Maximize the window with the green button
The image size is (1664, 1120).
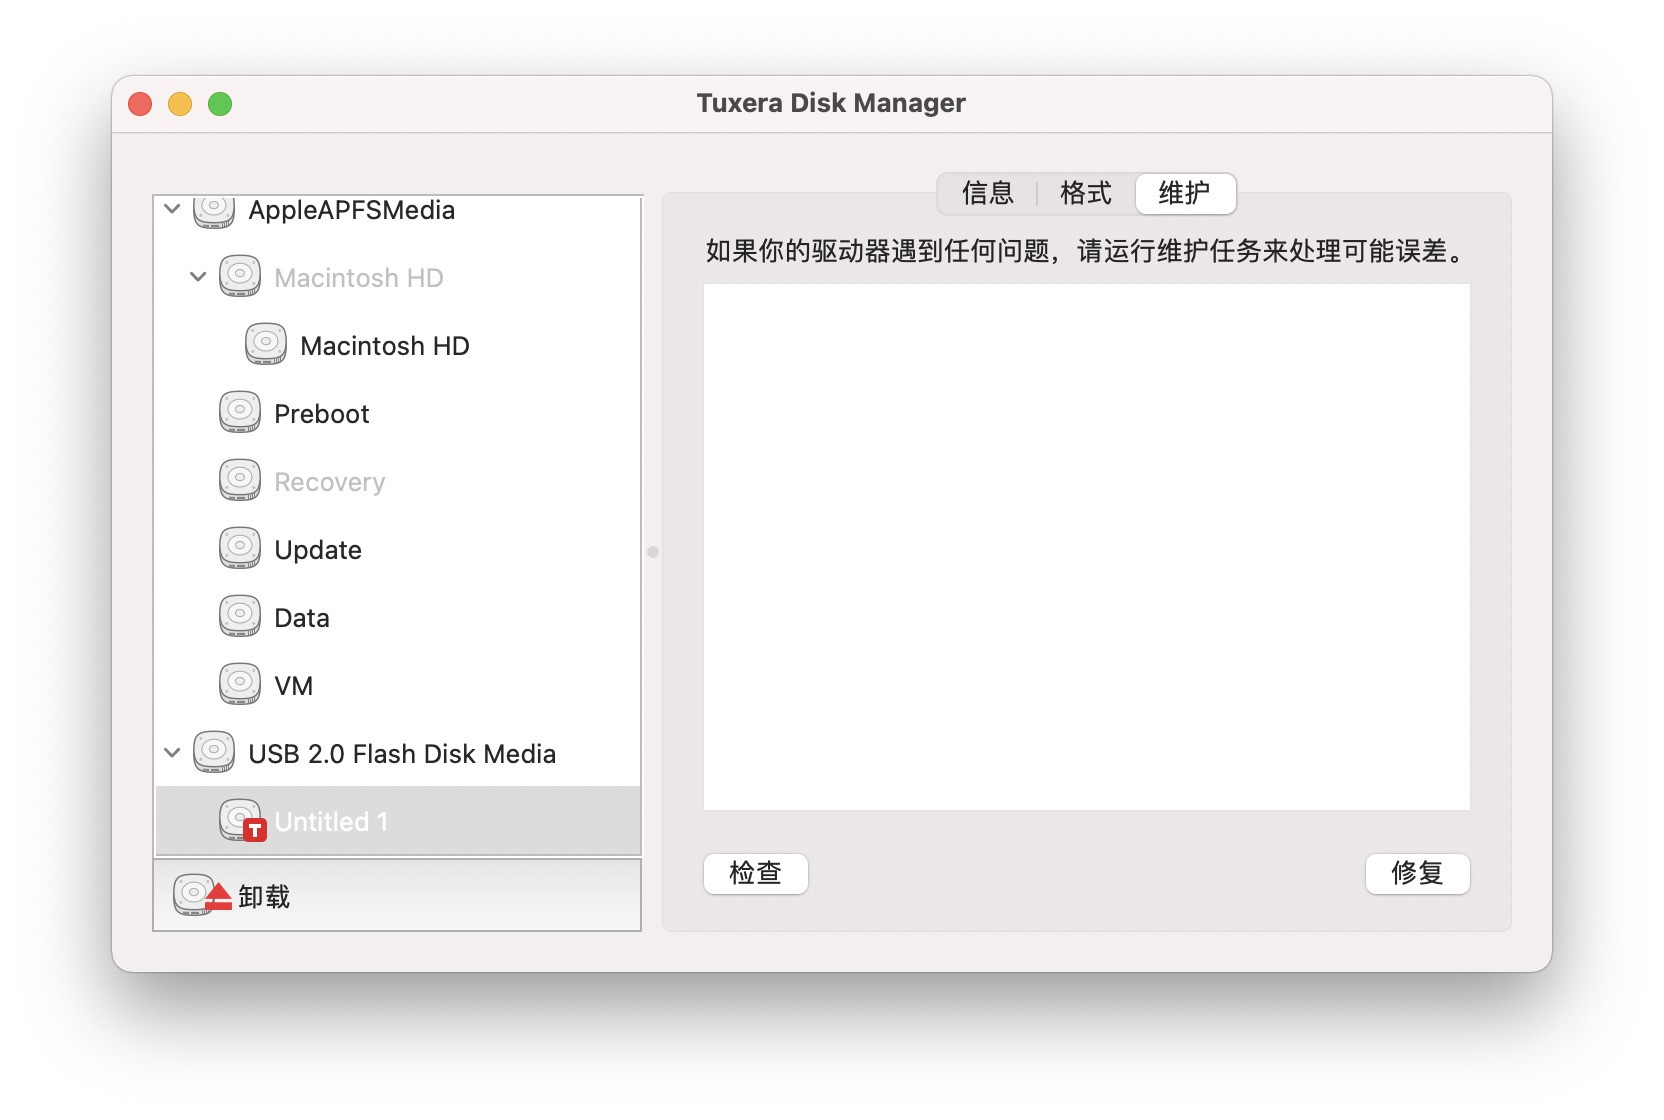pos(220,104)
